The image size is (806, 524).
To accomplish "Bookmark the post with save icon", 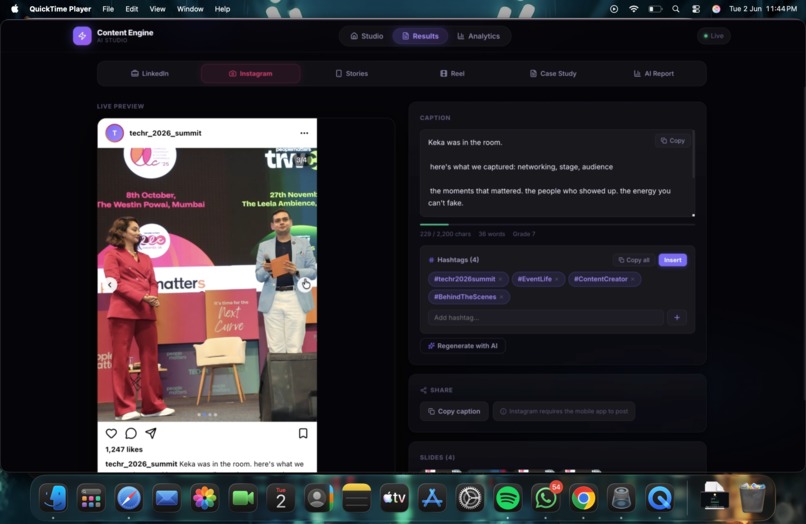I will (303, 433).
